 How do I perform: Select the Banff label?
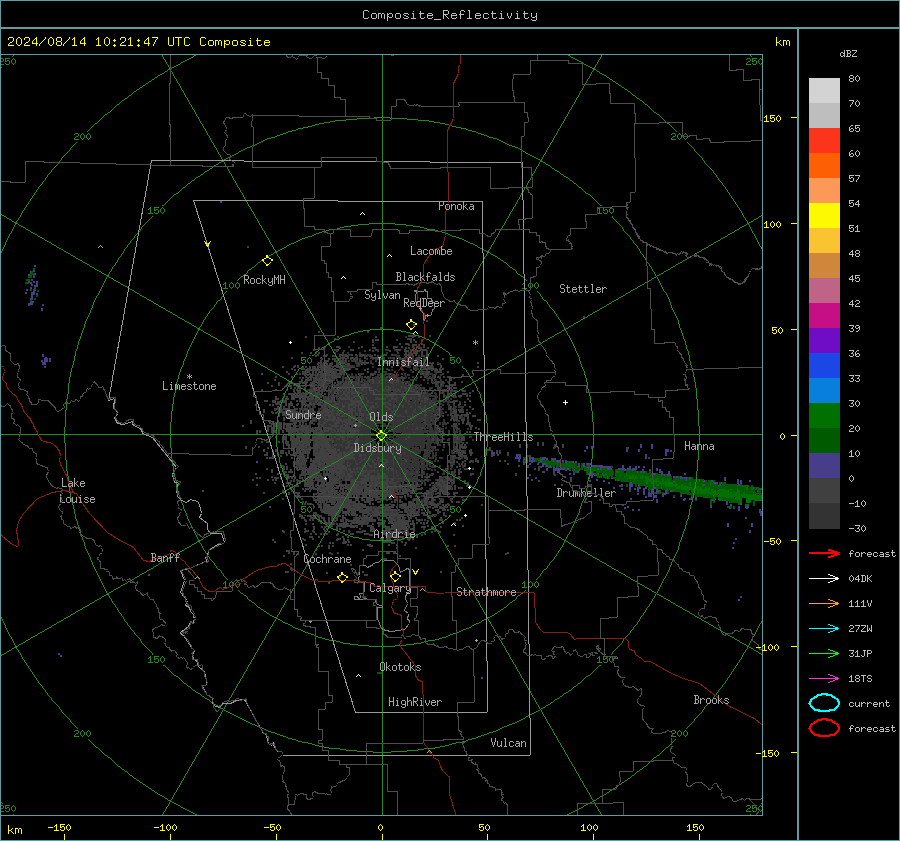(x=165, y=557)
